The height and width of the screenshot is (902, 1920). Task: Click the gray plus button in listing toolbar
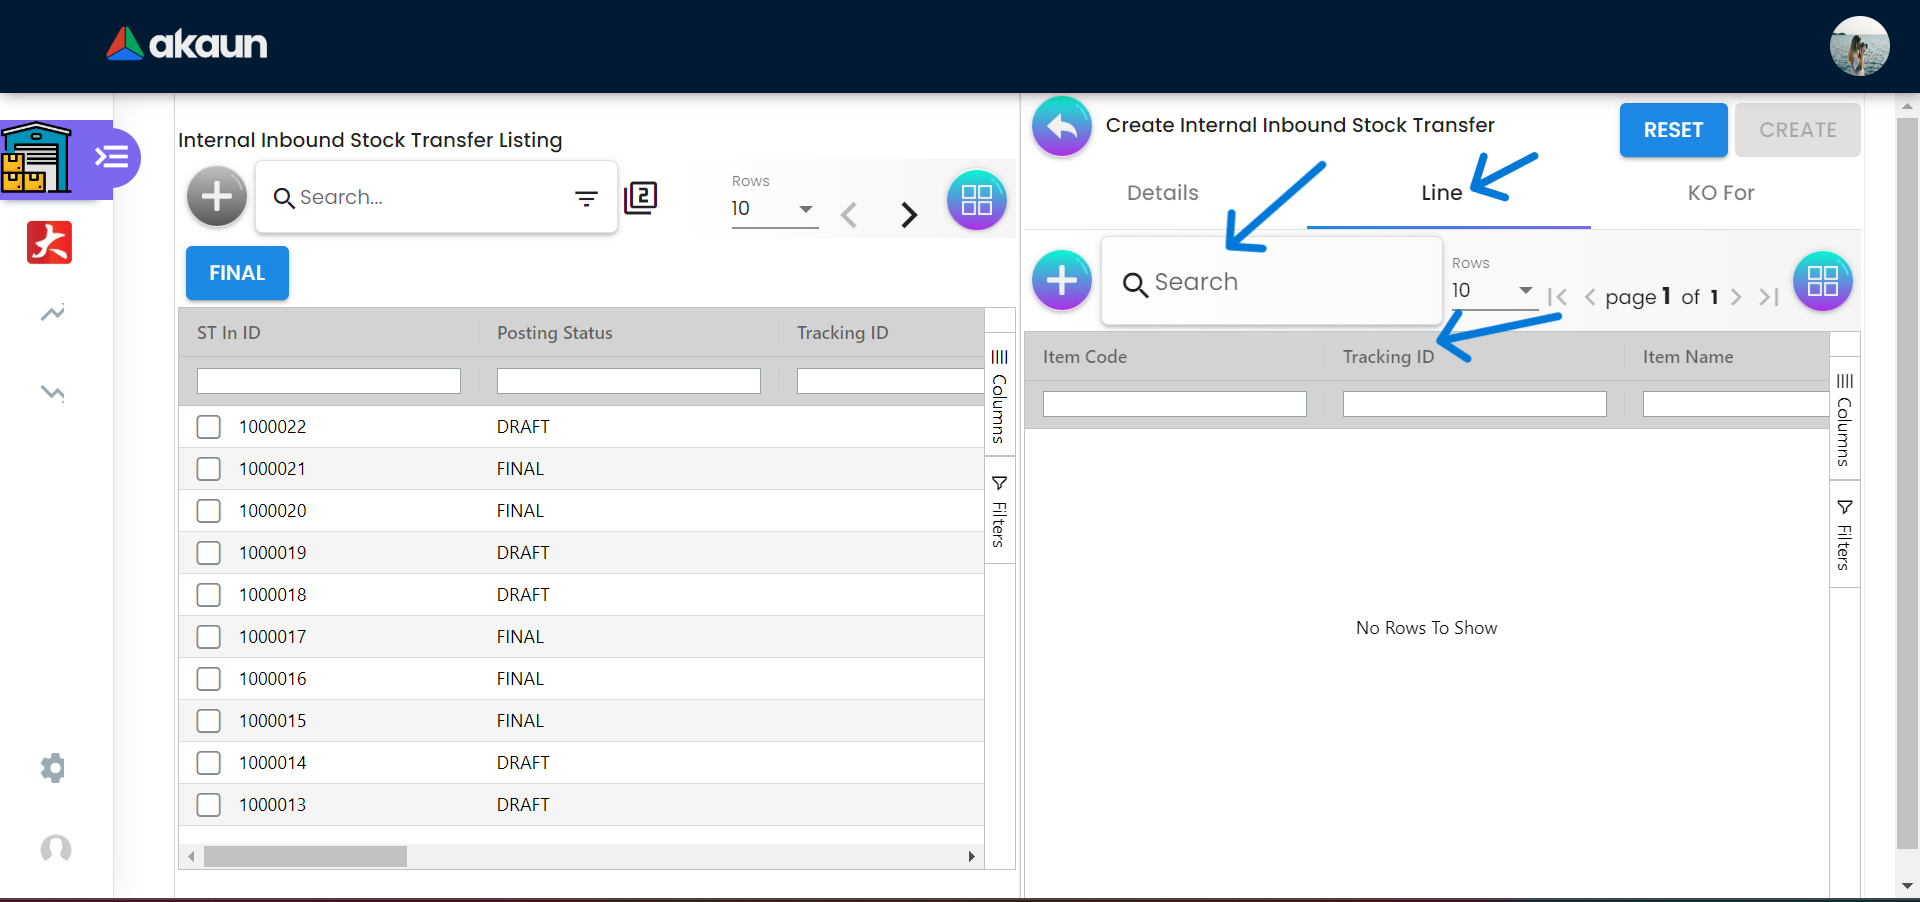point(216,197)
